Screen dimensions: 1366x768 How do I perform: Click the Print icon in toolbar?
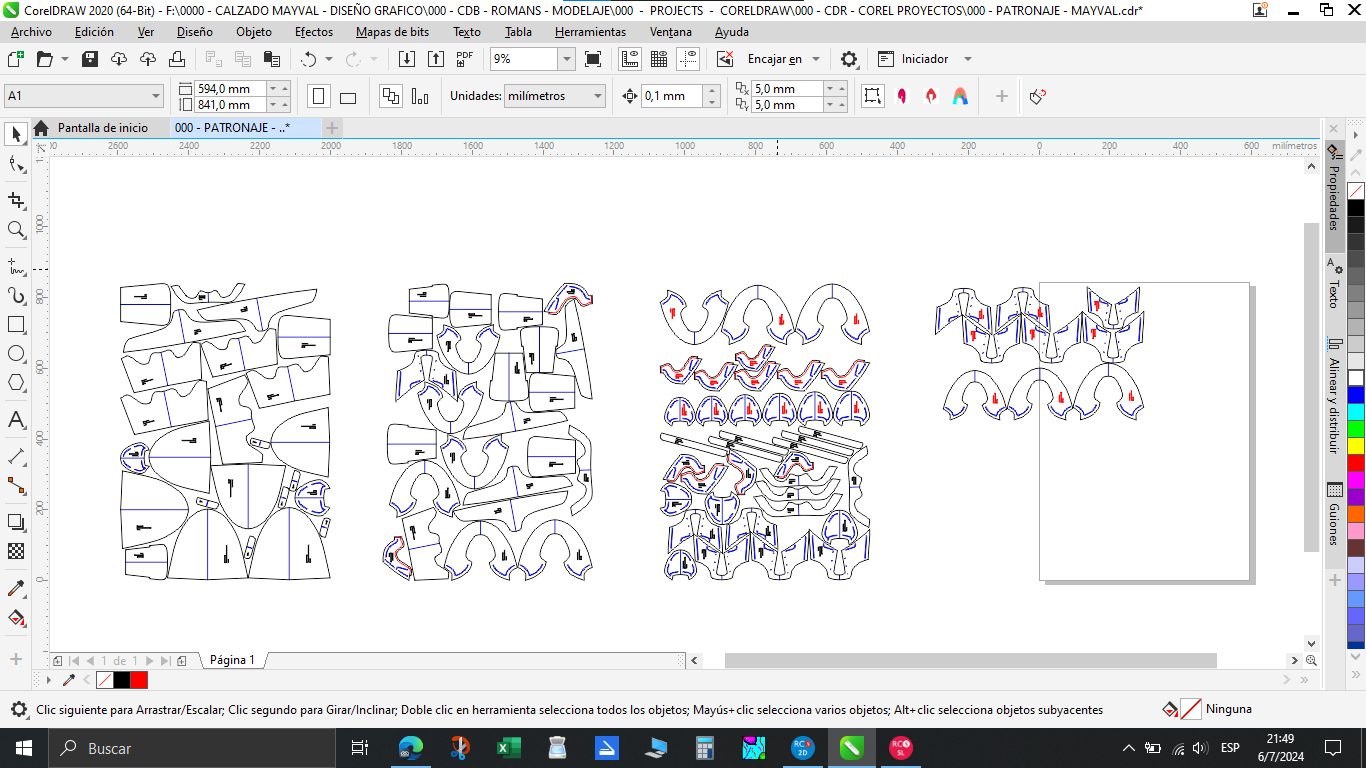(x=177, y=59)
